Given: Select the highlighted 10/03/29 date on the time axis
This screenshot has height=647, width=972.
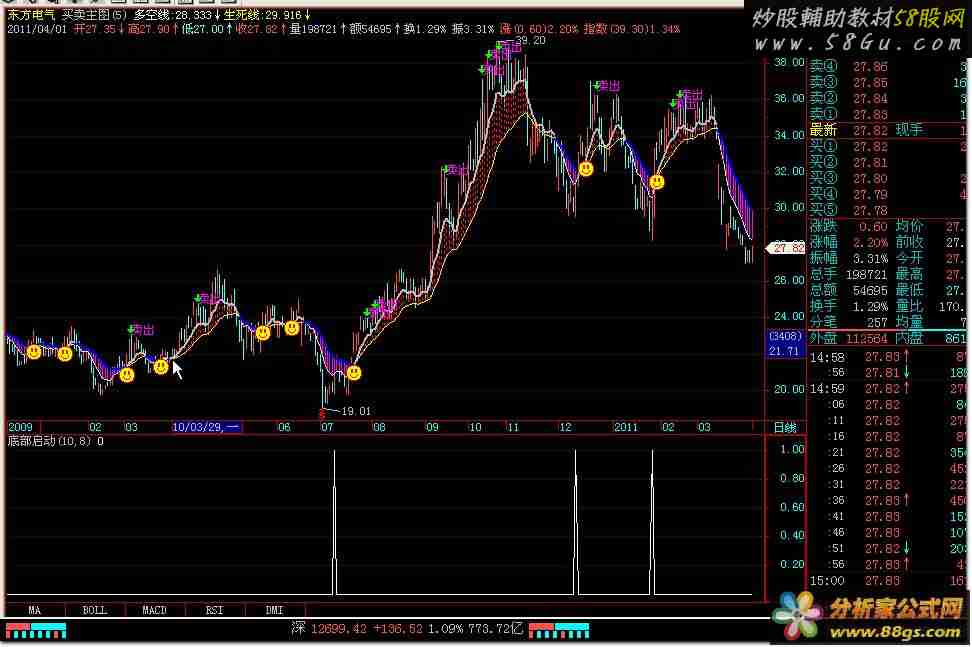Looking at the screenshot, I should coord(206,427).
